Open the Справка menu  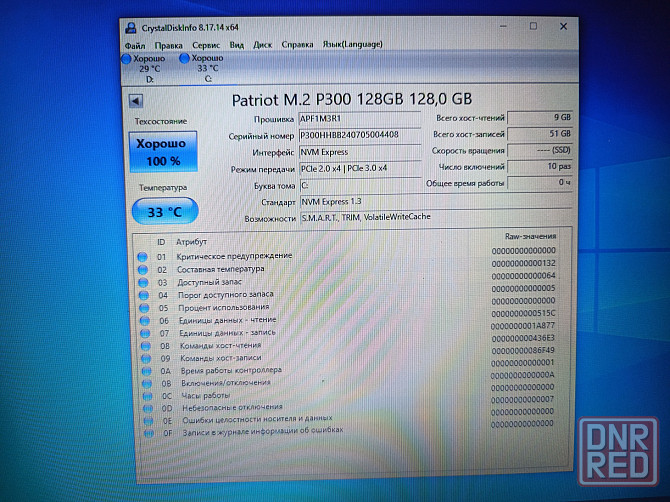pos(297,44)
